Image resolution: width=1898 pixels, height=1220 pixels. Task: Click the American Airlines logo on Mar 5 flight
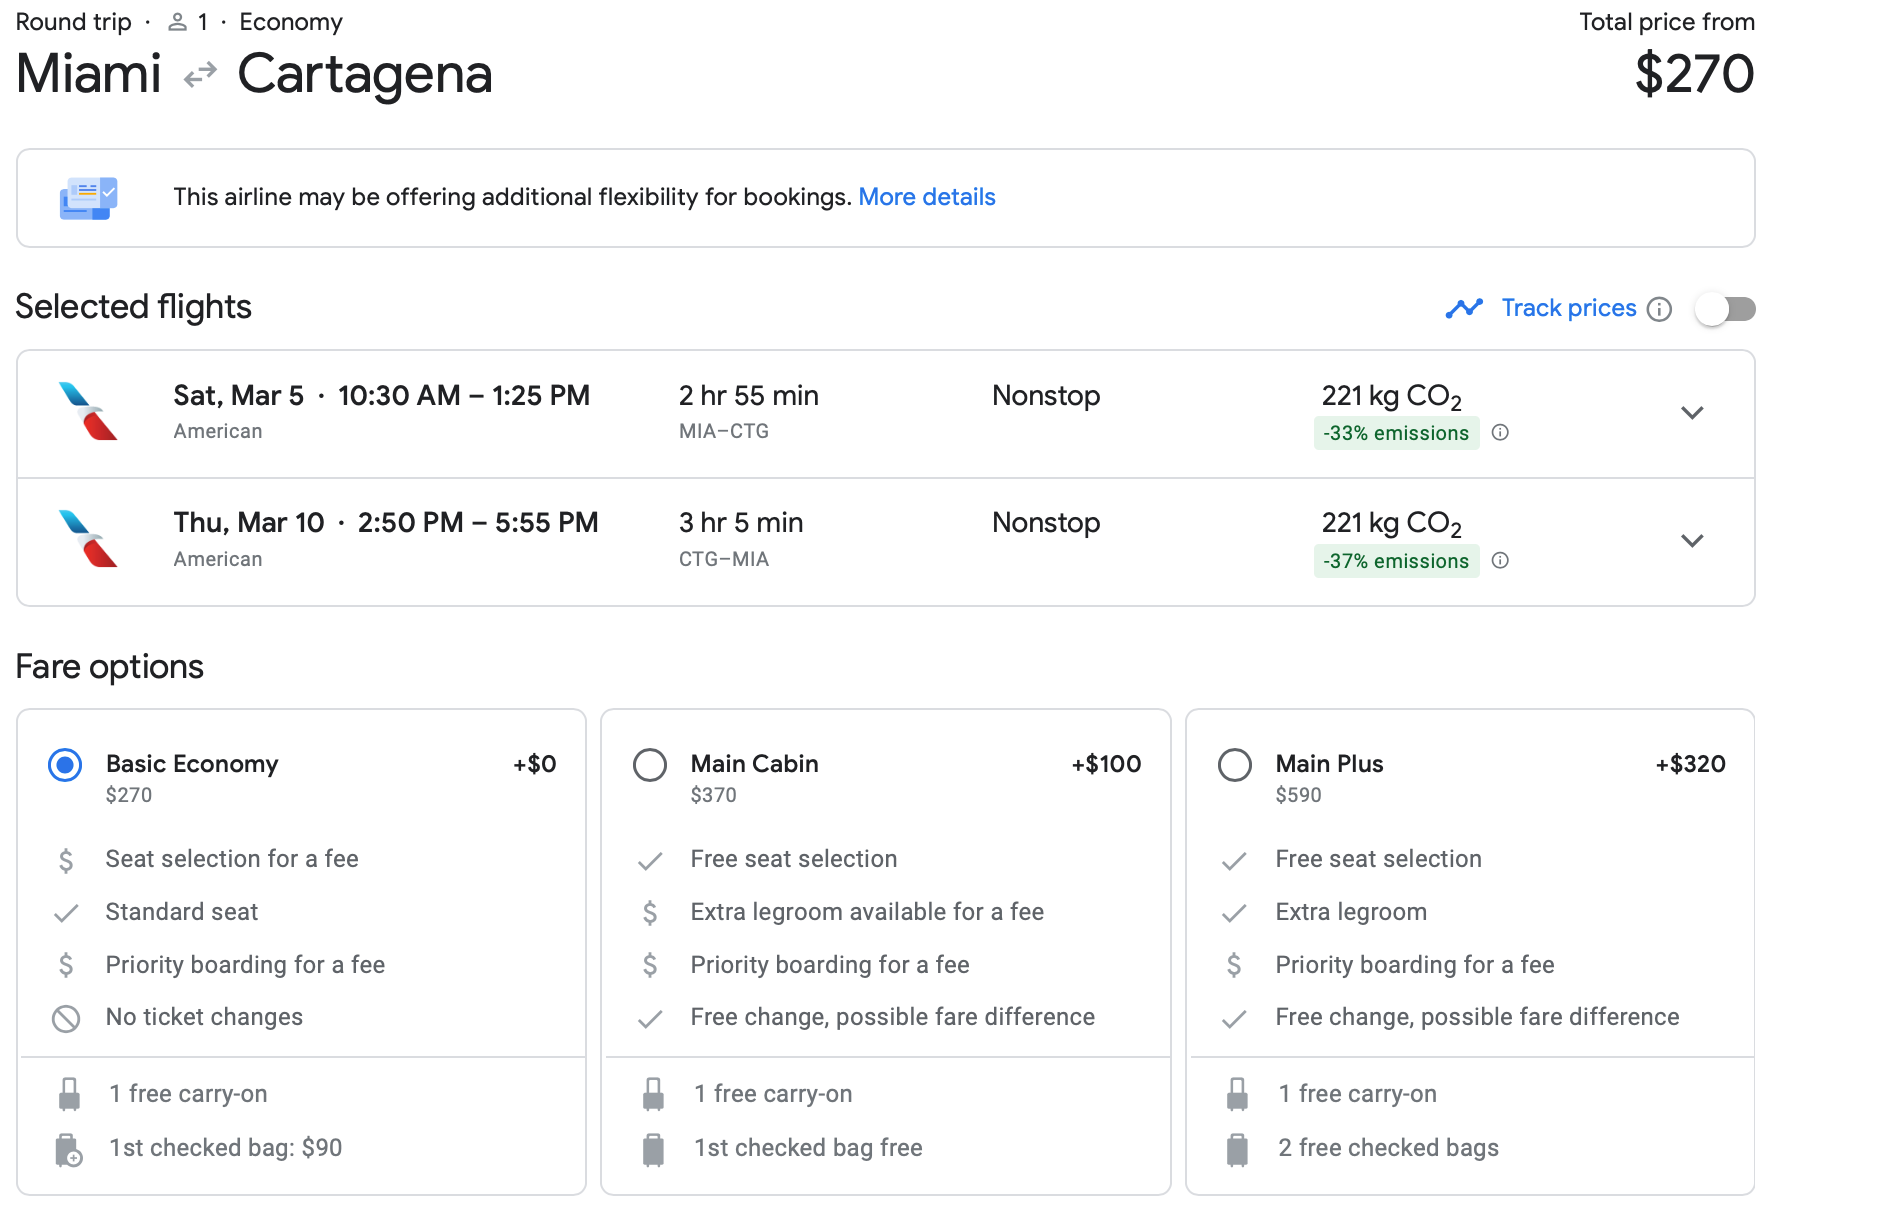[88, 411]
